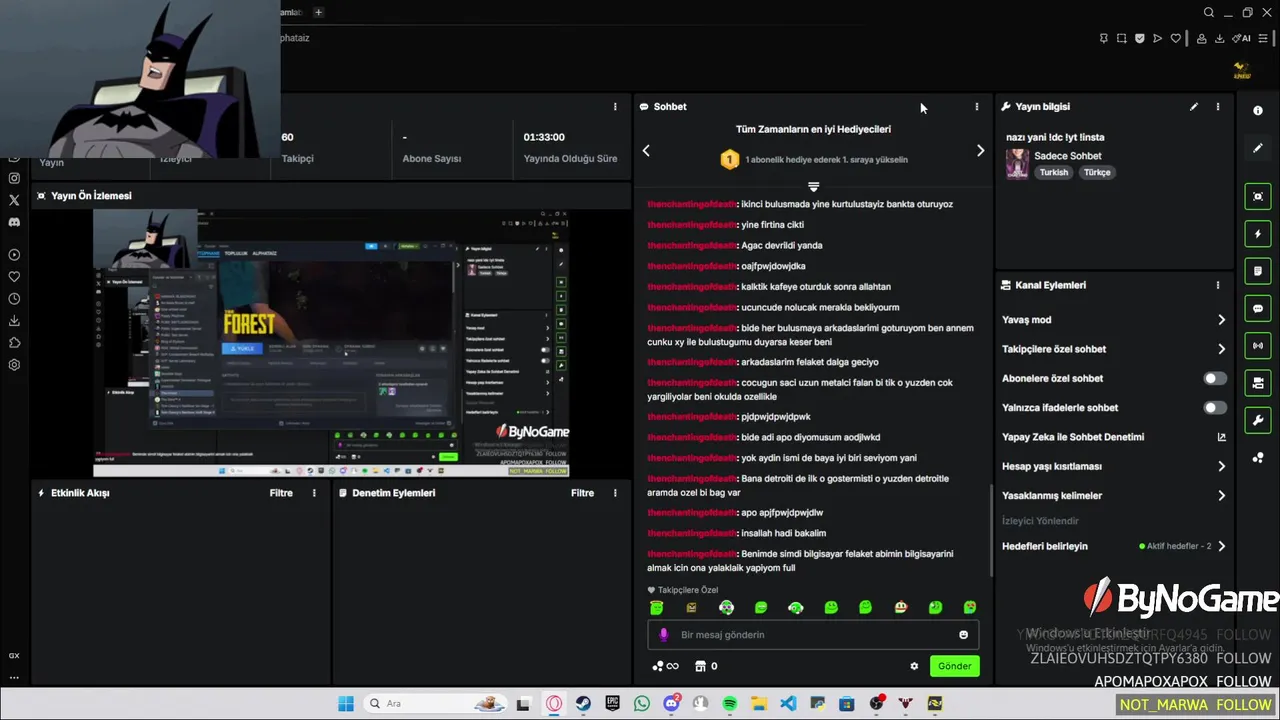Click the send/flow arrow icon in the toolbar
Screen dimensions: 1280x720
pos(1158,39)
